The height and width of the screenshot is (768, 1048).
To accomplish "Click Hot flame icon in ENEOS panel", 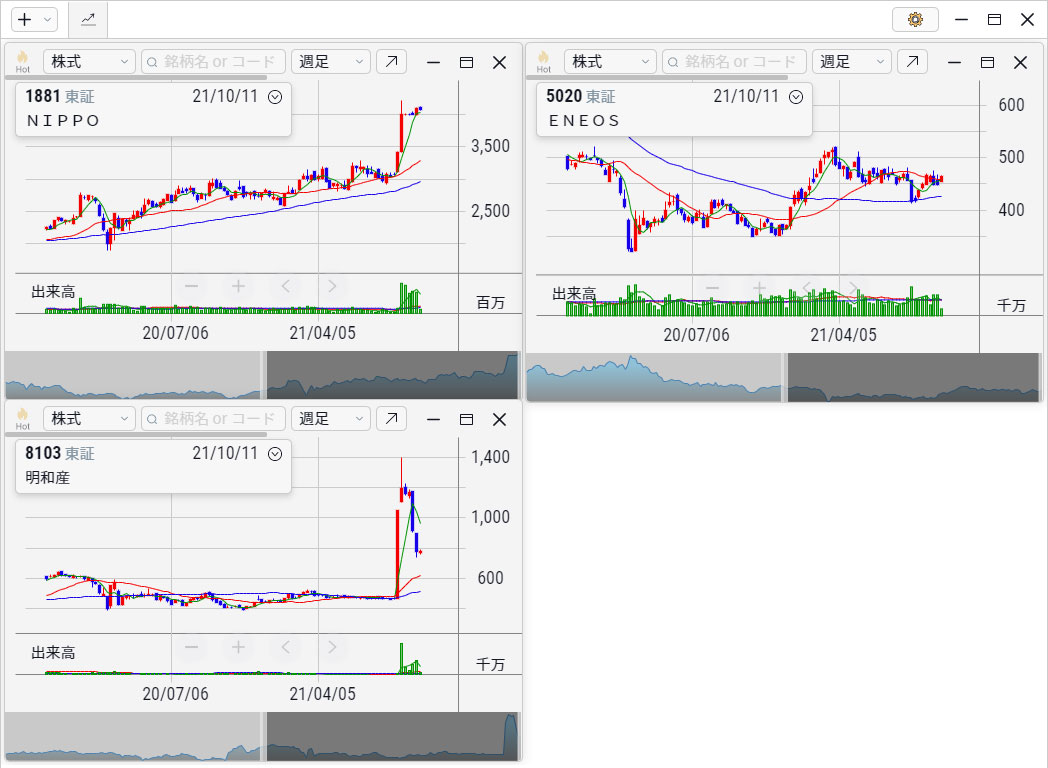I will (x=543, y=61).
